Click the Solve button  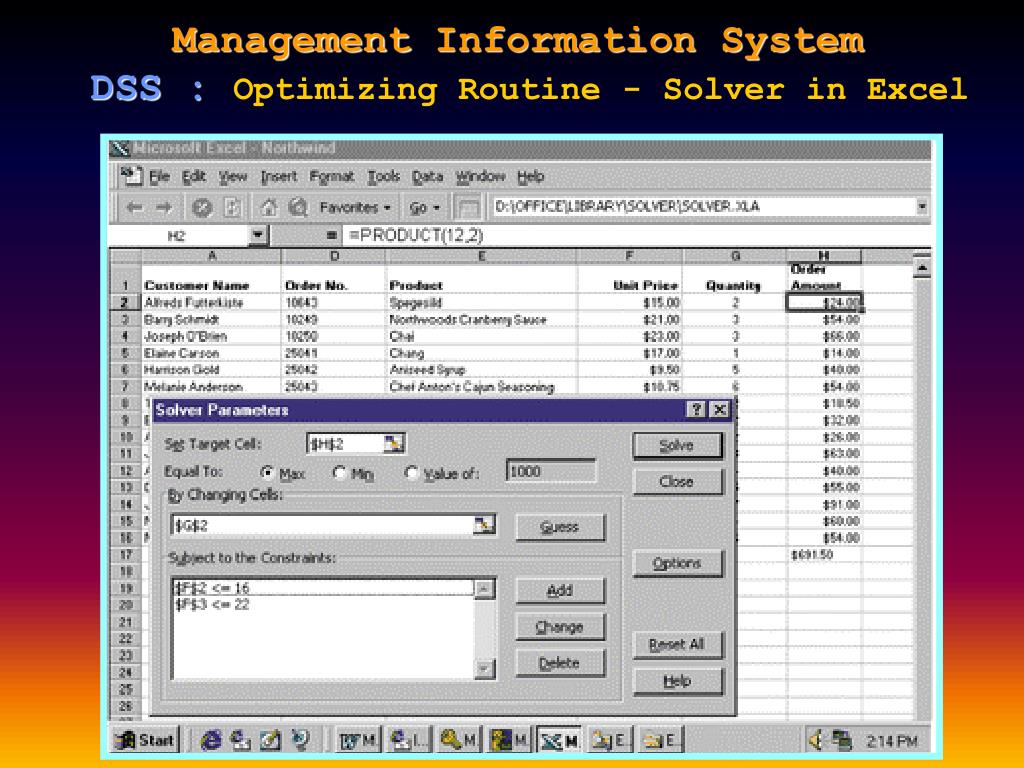677,446
